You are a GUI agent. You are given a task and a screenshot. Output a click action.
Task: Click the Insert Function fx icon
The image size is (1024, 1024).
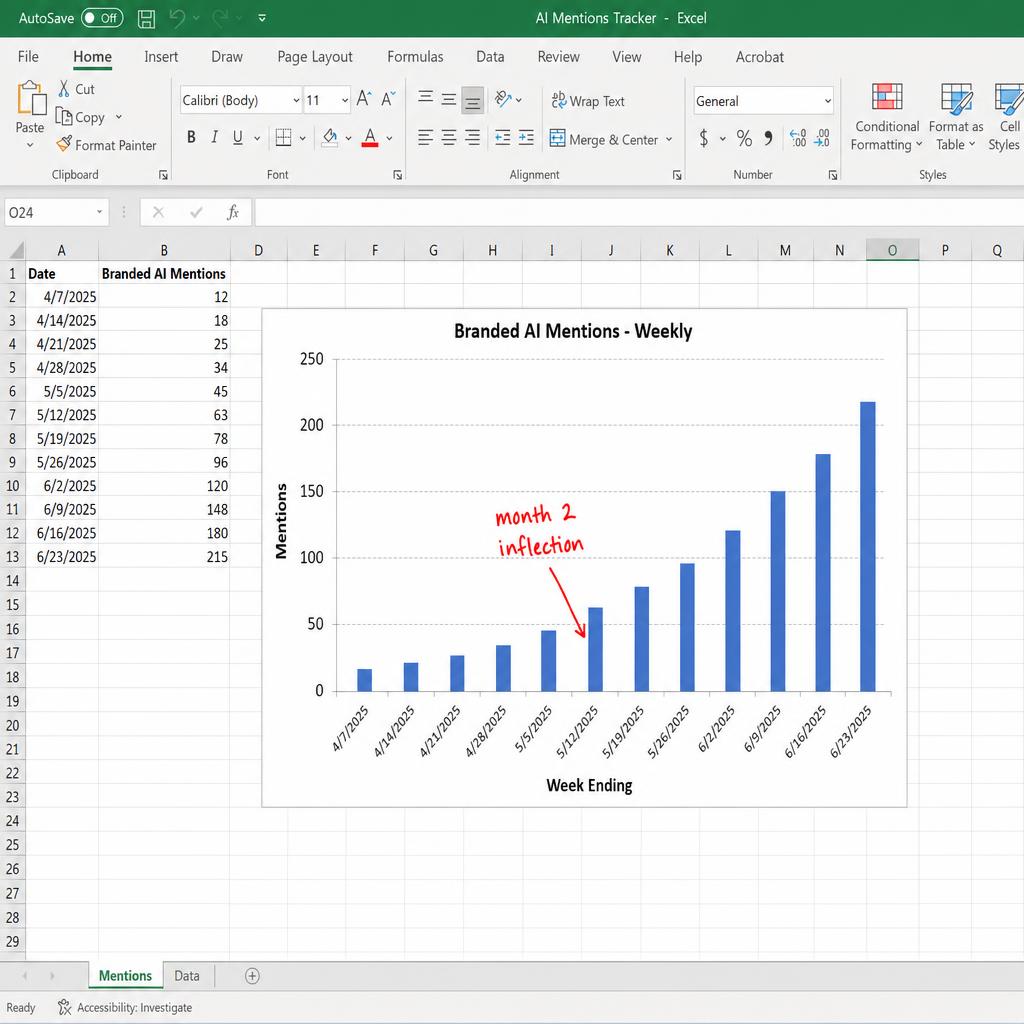coord(233,212)
